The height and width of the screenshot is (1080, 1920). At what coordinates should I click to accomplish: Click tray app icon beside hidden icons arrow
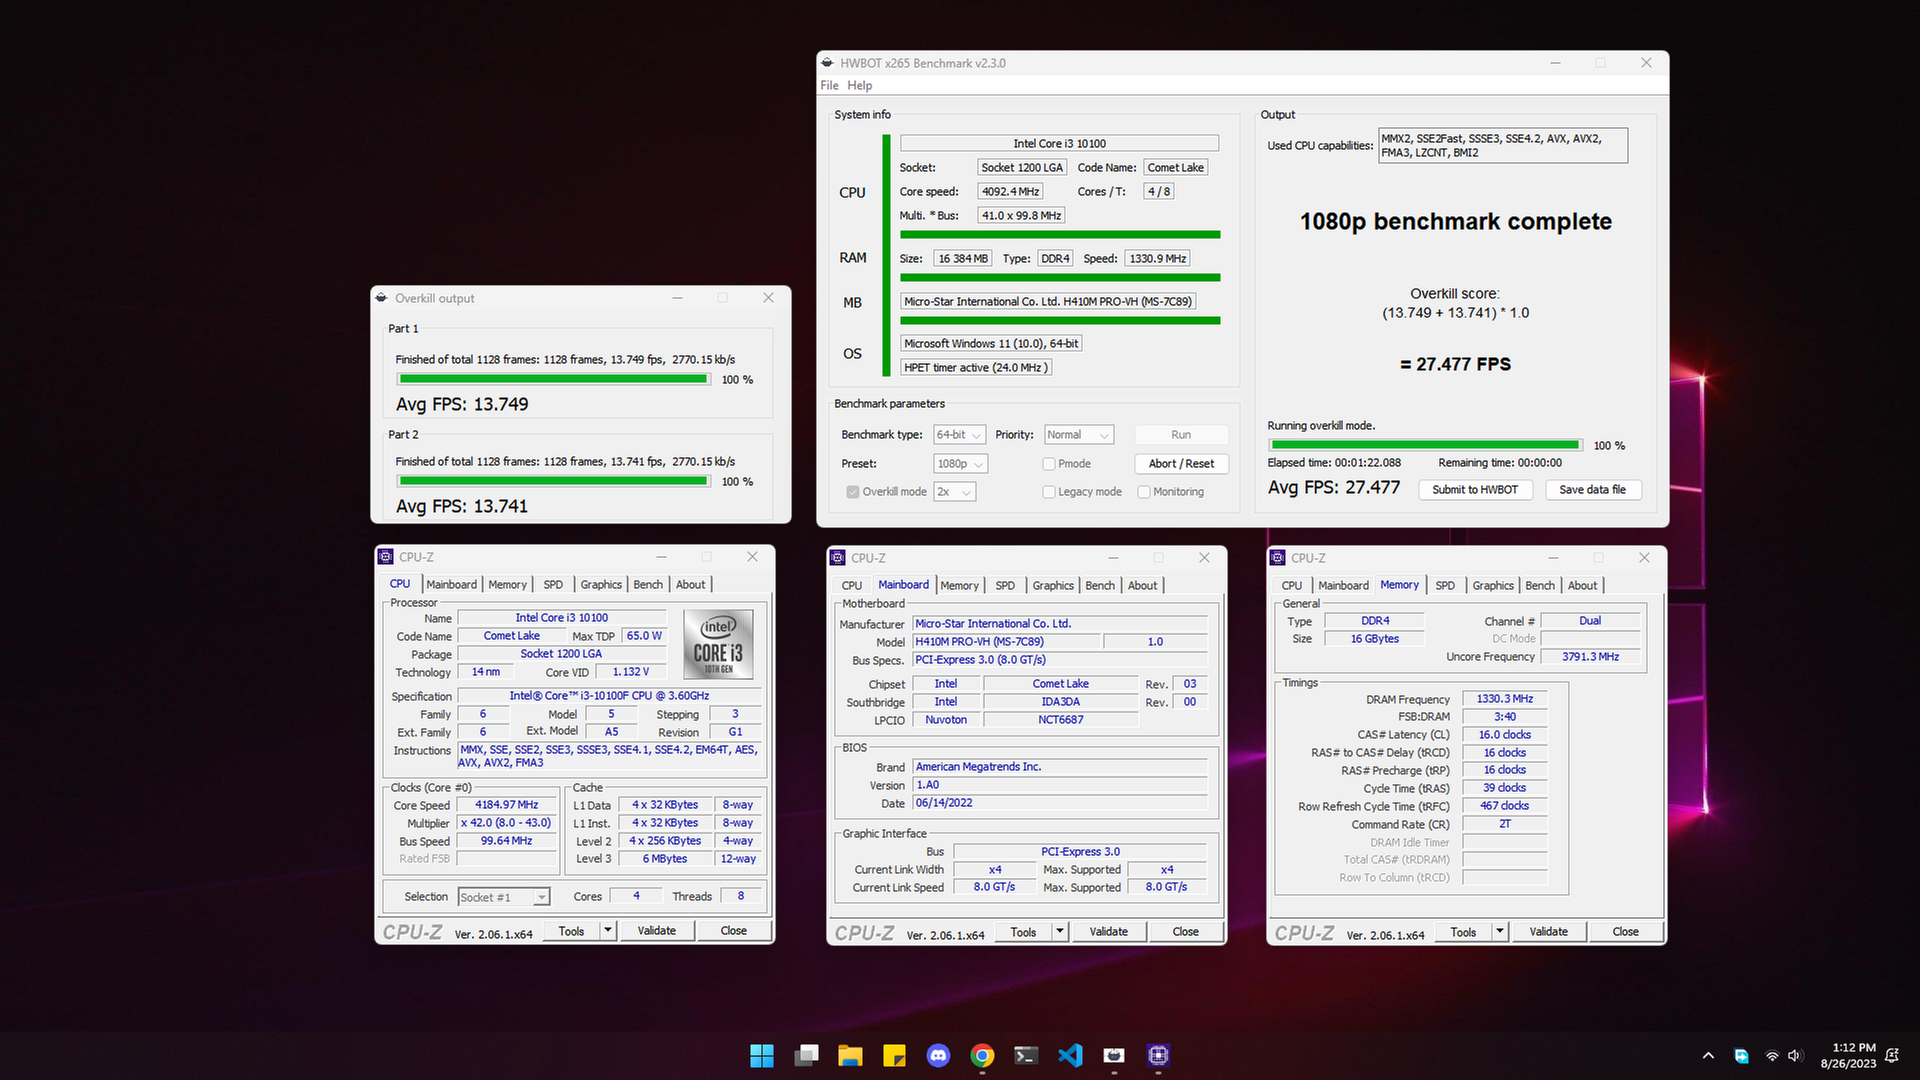[x=1741, y=1056]
